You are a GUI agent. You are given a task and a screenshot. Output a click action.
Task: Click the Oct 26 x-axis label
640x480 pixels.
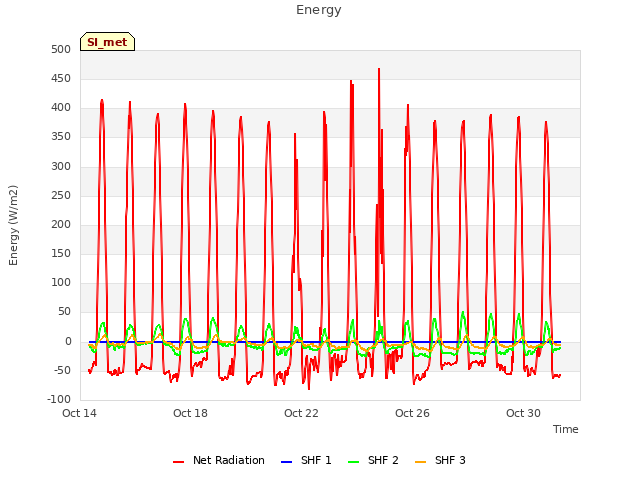[x=413, y=413]
